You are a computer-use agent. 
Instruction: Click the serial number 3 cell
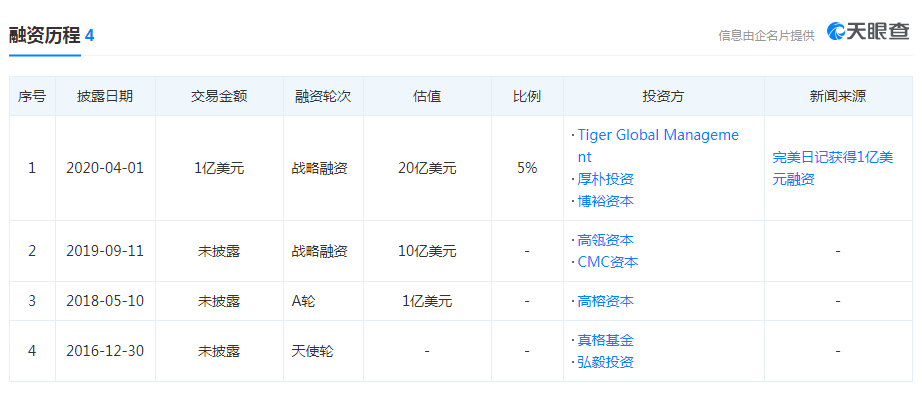(32, 301)
